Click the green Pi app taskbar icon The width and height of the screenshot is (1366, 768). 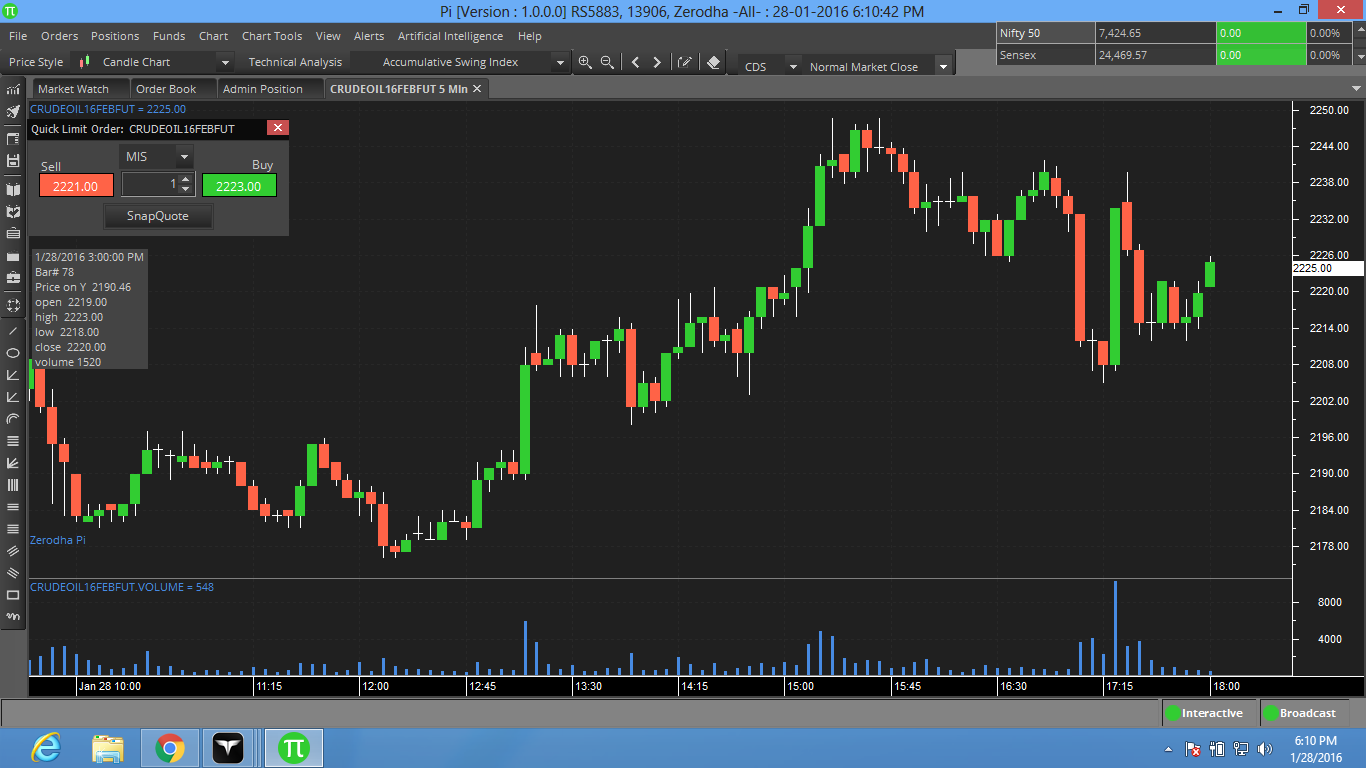(x=294, y=747)
